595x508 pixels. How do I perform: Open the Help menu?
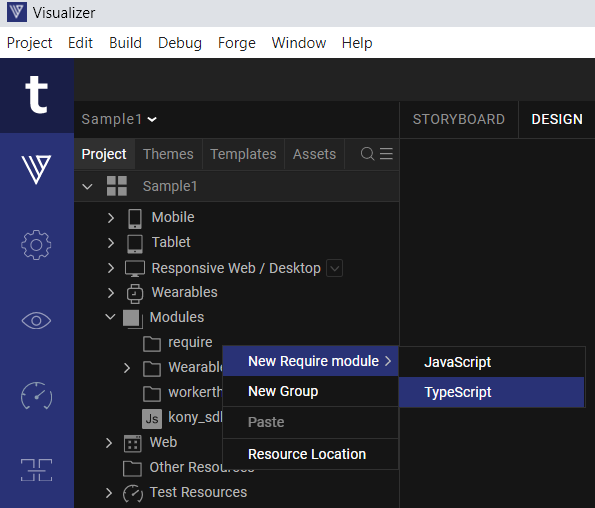tap(357, 43)
